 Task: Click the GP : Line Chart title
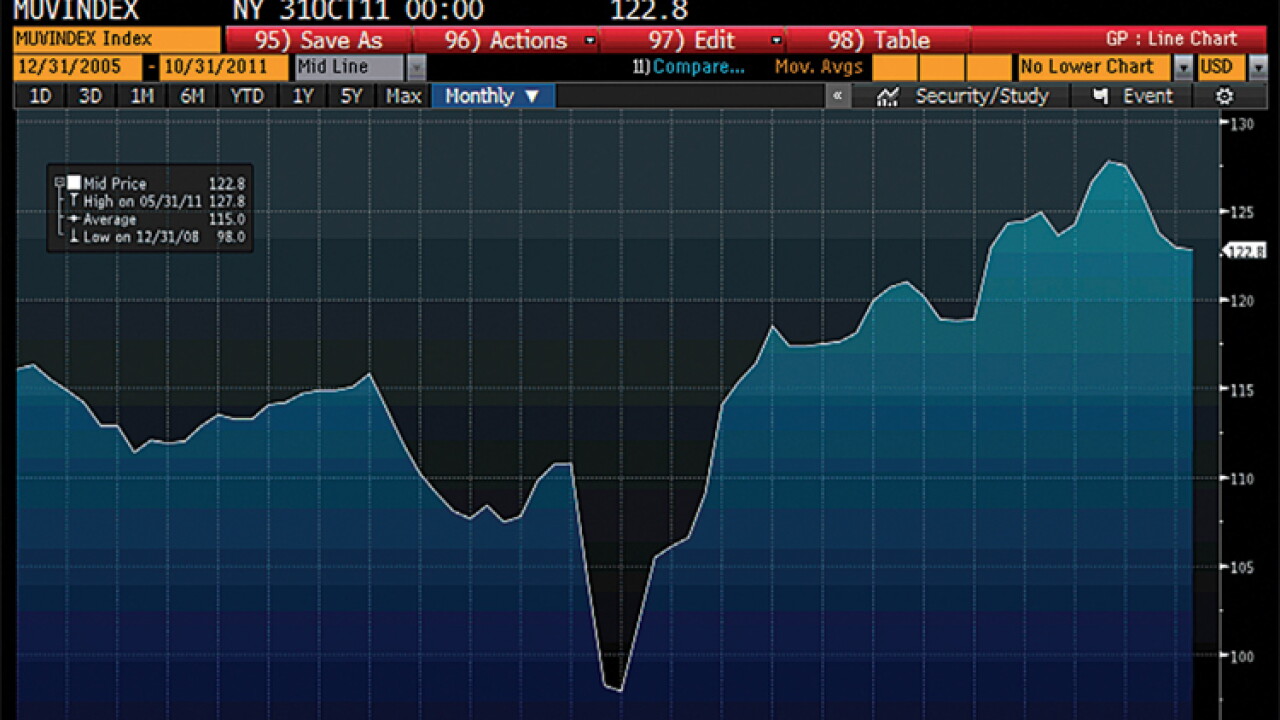1172,40
